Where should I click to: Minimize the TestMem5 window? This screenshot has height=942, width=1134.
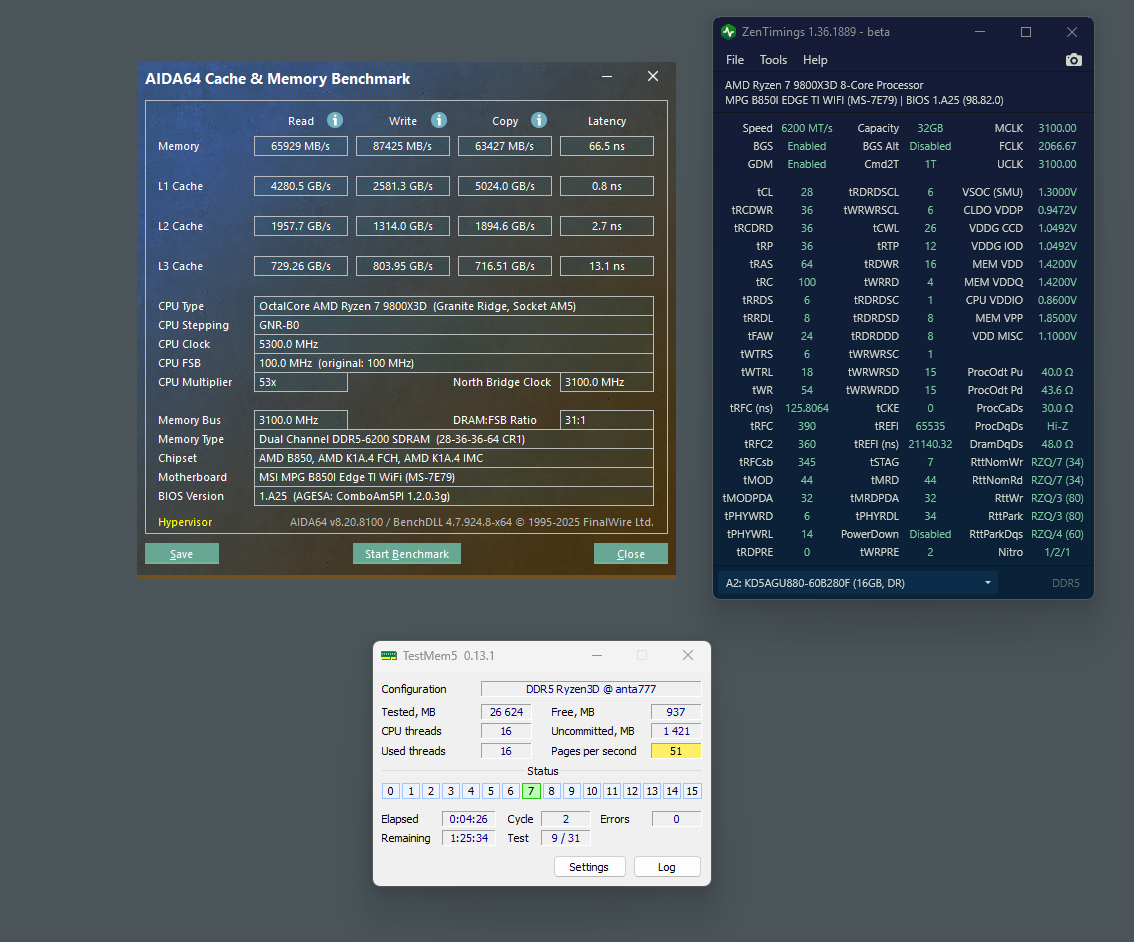point(597,655)
